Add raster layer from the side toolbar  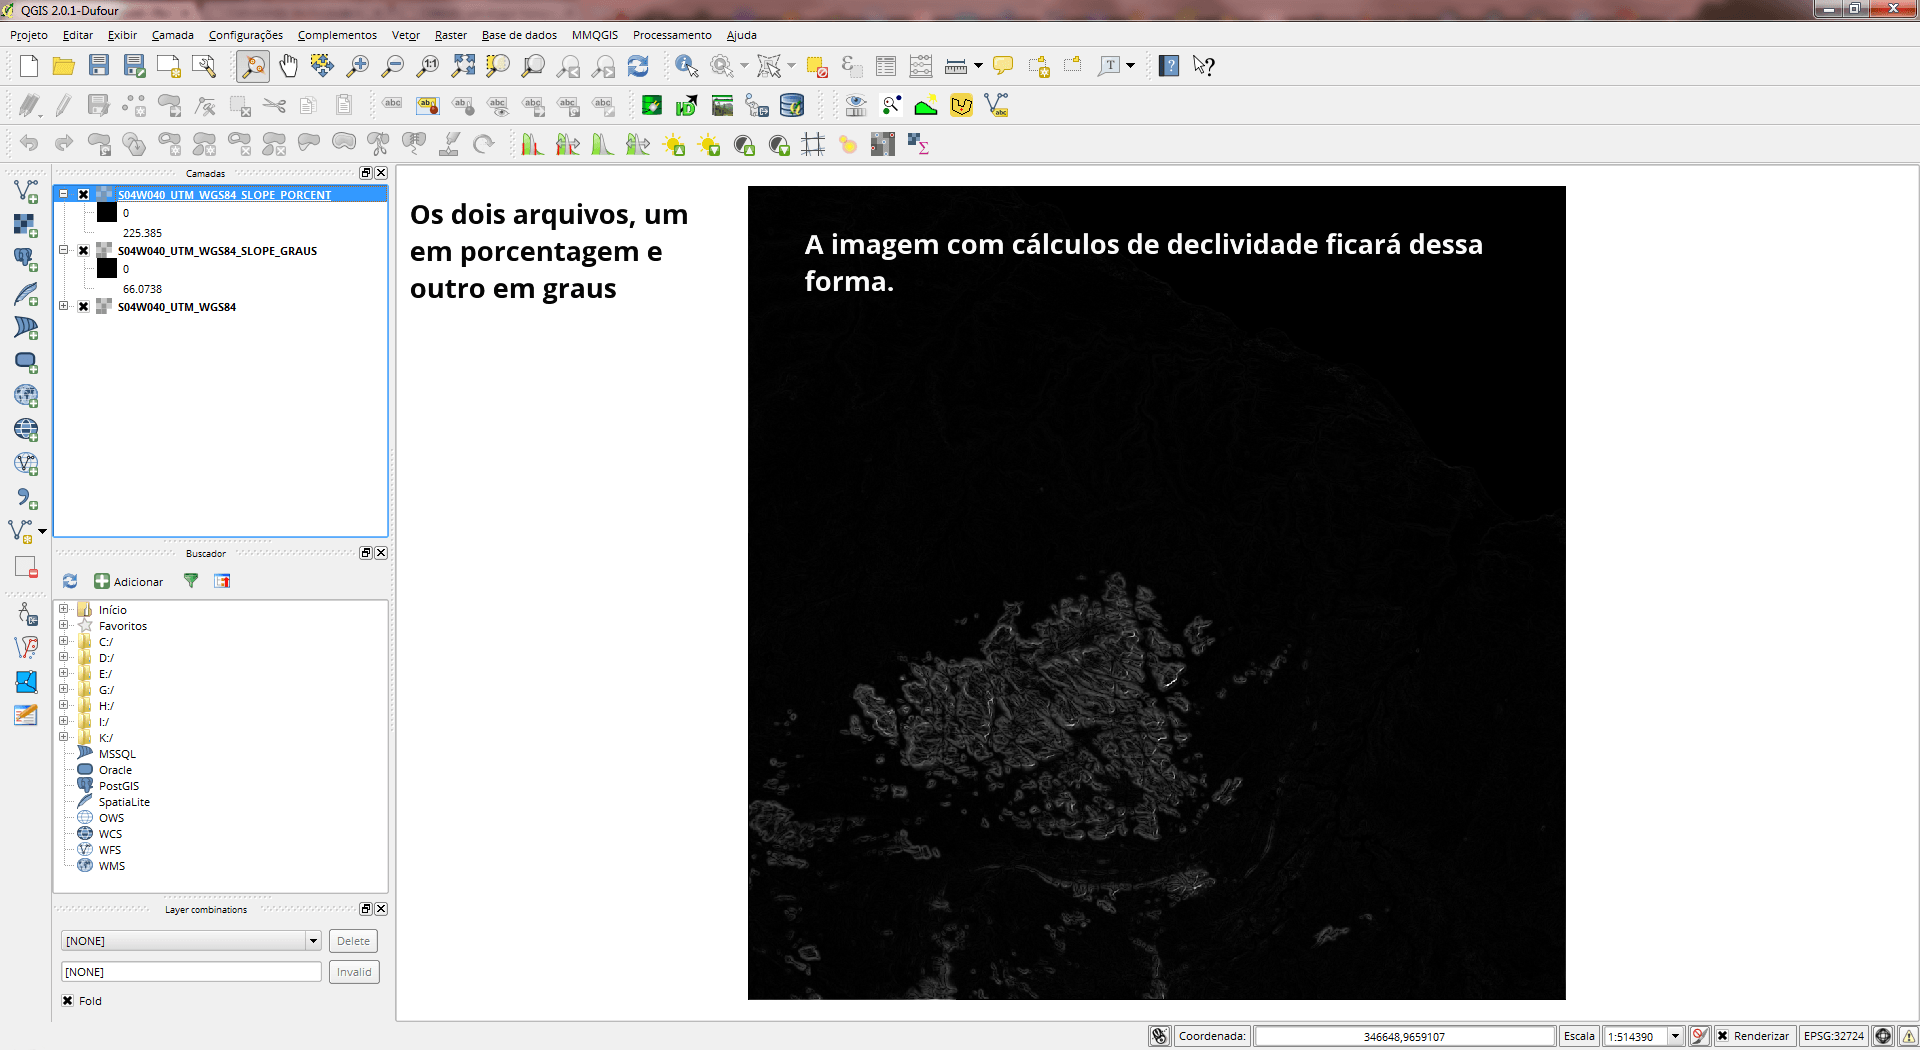(26, 225)
